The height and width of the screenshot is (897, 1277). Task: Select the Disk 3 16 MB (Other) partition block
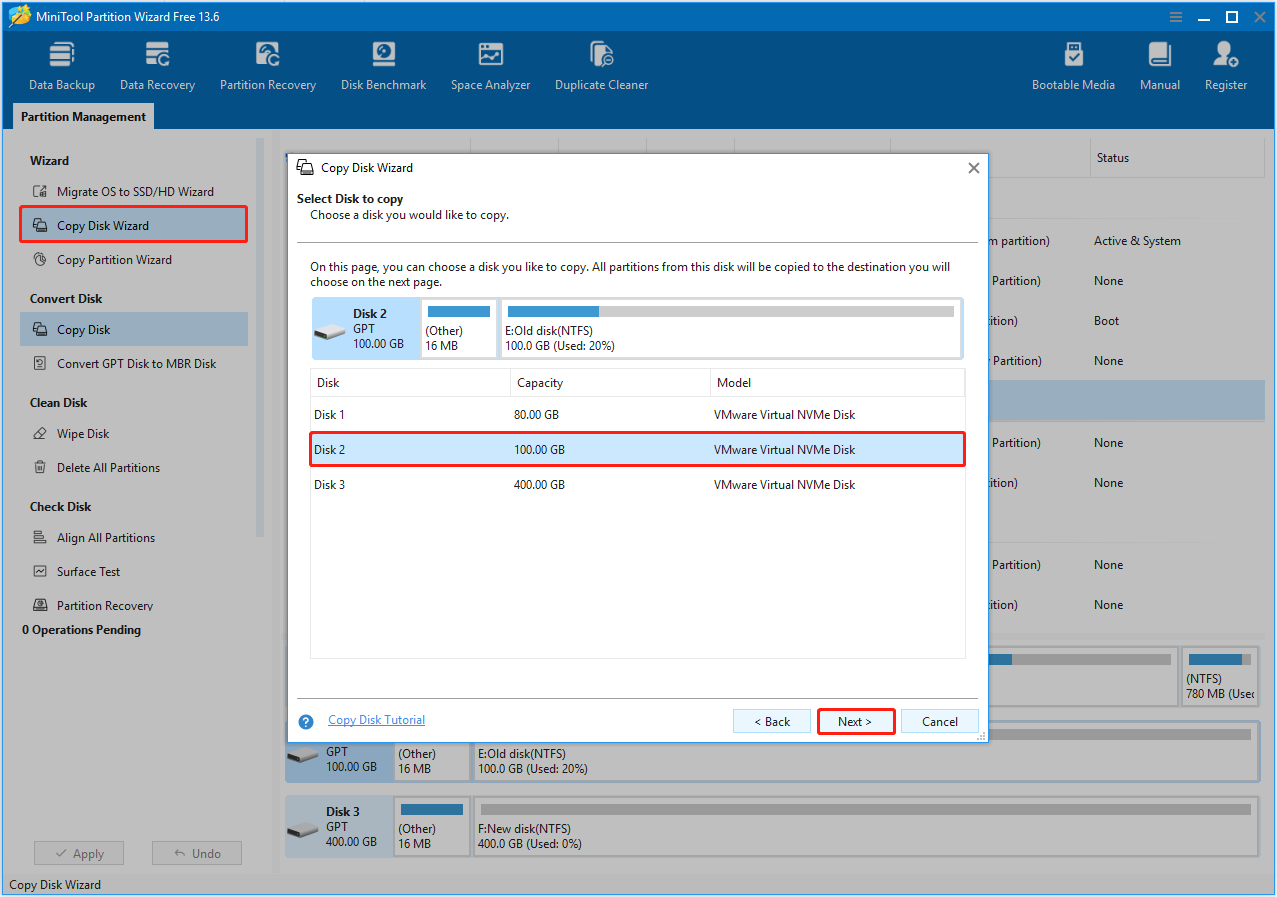(x=431, y=827)
